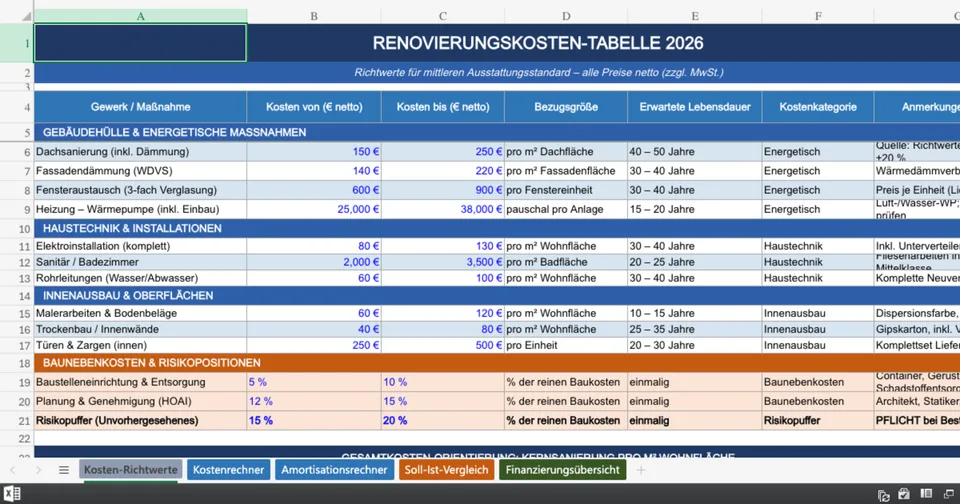Click the 10 – 15 Jahre lifespan cell
The height and width of the screenshot is (504, 960).
695,313
